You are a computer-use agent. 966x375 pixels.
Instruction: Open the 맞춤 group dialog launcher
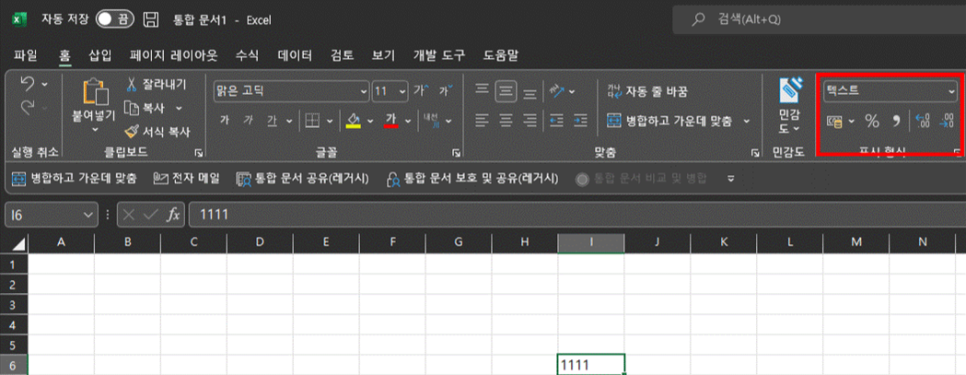[x=755, y=153]
